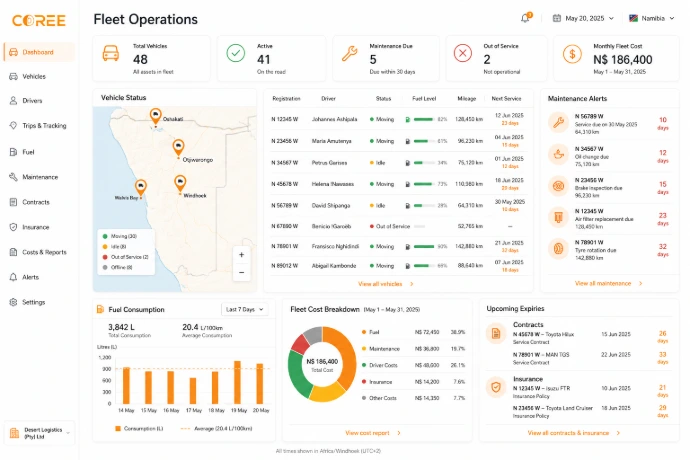
Task: Expand the Desert Logistics (Pty) Ltd account switcher
Action: (x=40, y=433)
